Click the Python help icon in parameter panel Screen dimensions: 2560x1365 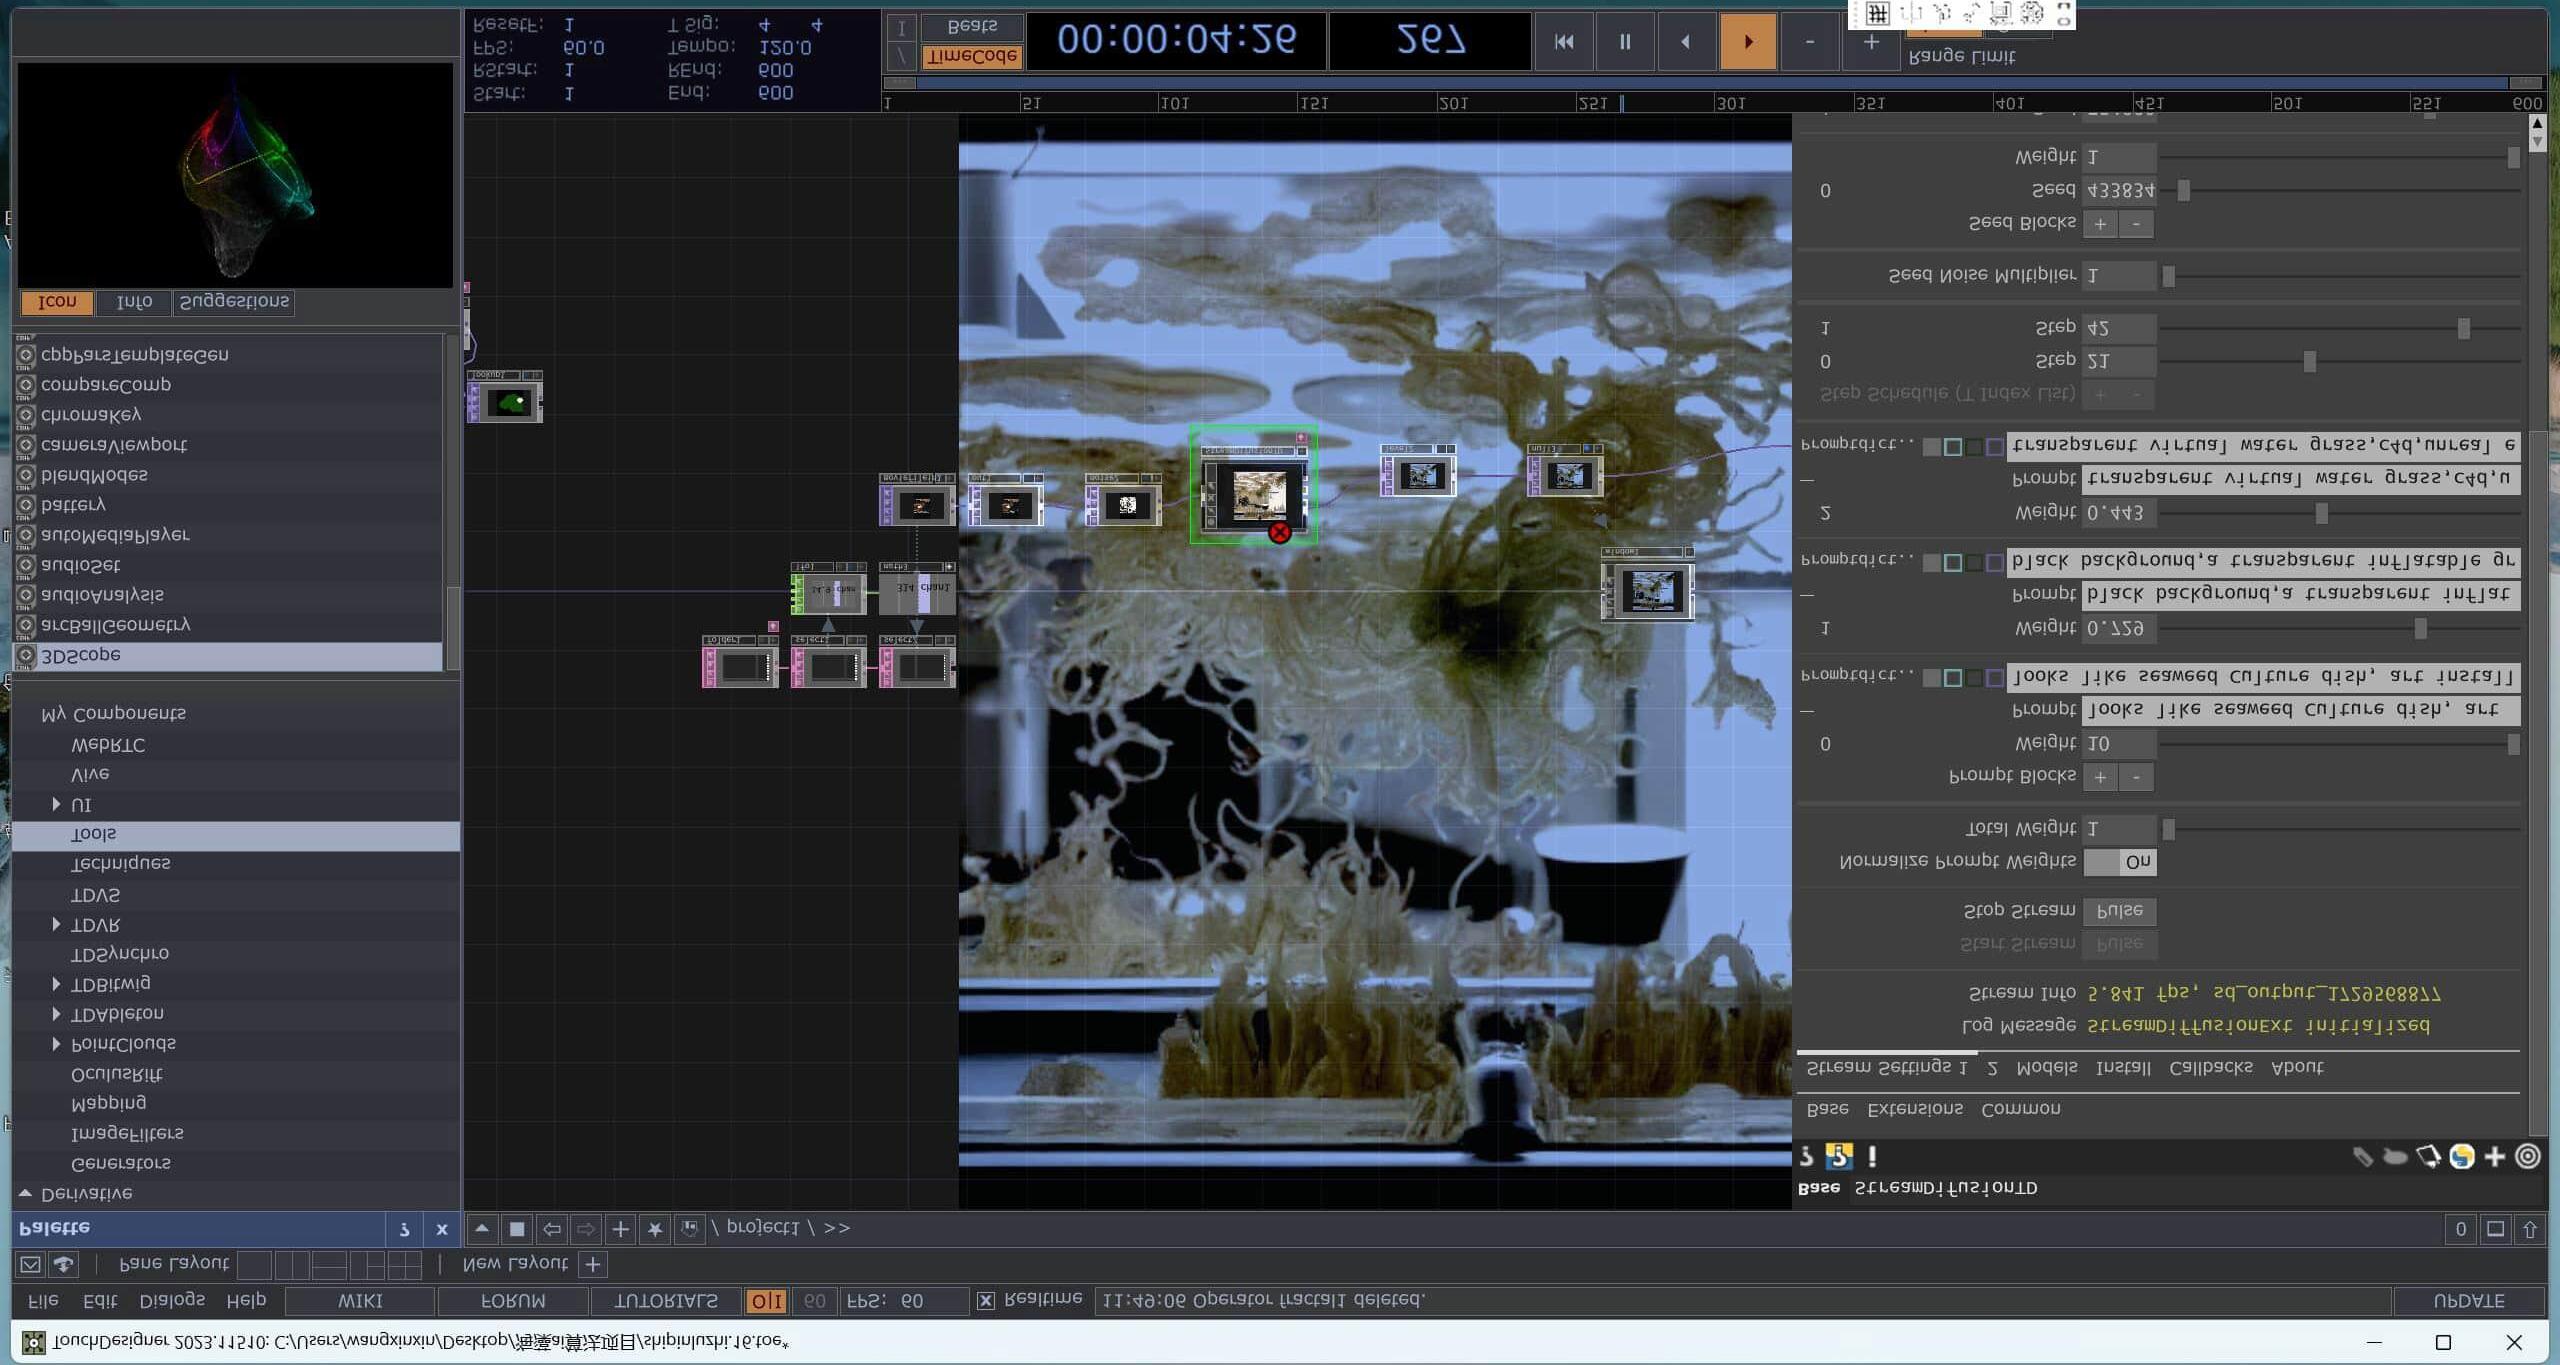coord(1838,1157)
